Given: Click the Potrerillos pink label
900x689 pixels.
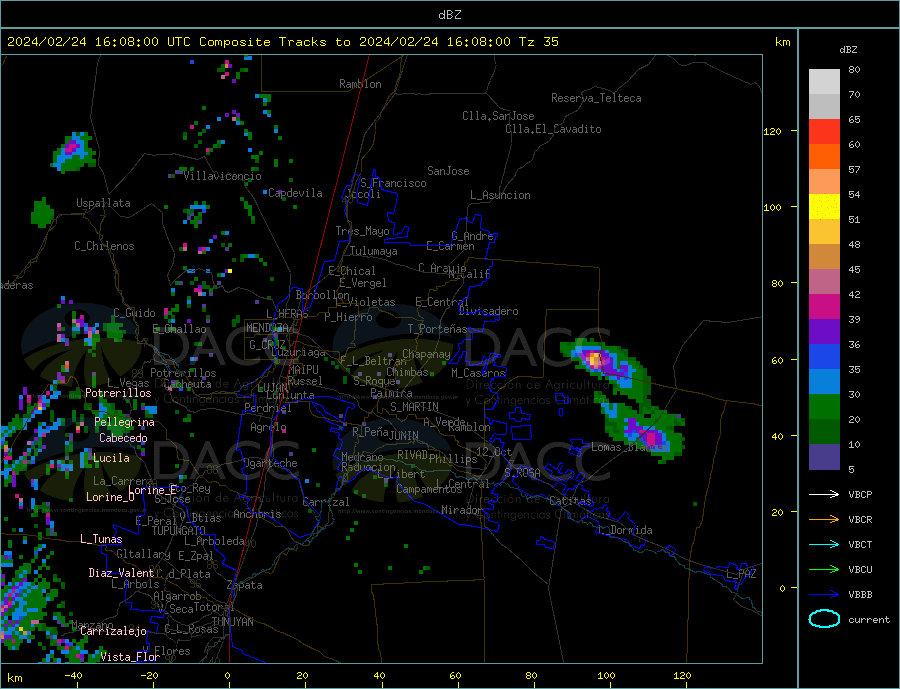Looking at the screenshot, I should (118, 393).
